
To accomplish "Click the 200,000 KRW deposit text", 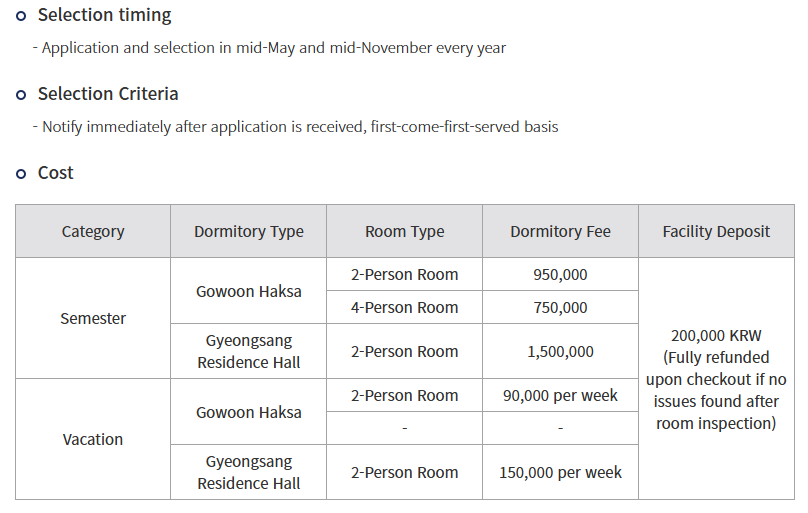I will [x=716, y=336].
